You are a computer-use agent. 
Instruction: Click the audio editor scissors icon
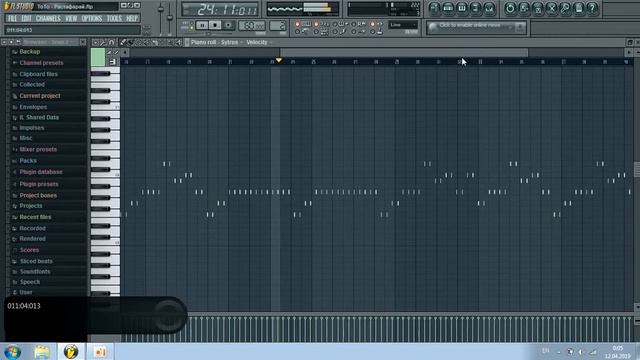pos(551,8)
